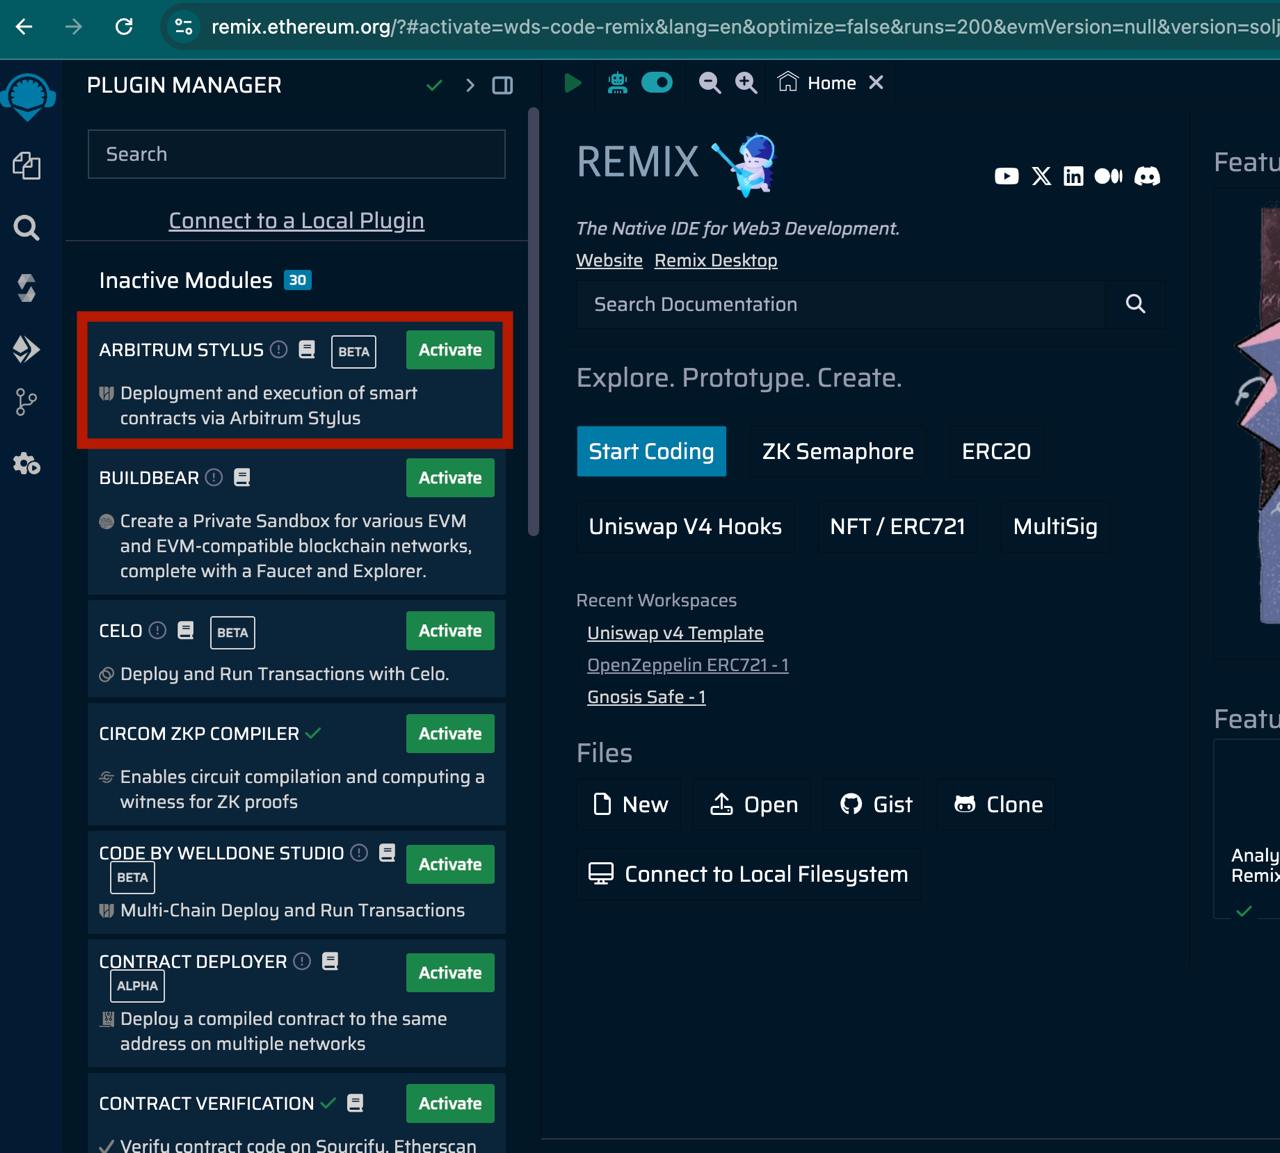Open Uniswap v4 Template workspace
The height and width of the screenshot is (1153, 1280).
675,633
